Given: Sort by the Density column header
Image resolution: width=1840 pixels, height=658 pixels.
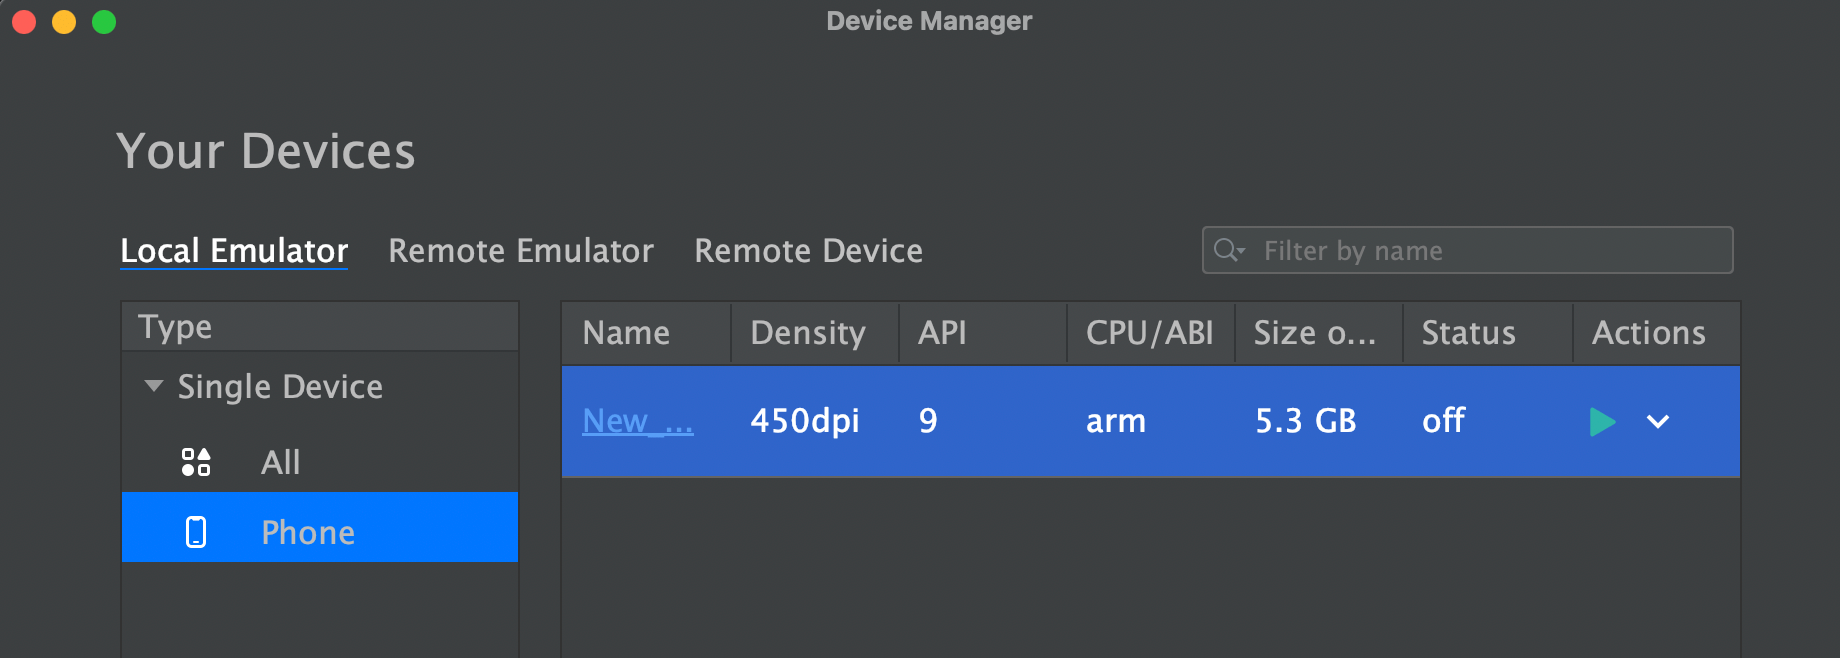Looking at the screenshot, I should [x=808, y=333].
